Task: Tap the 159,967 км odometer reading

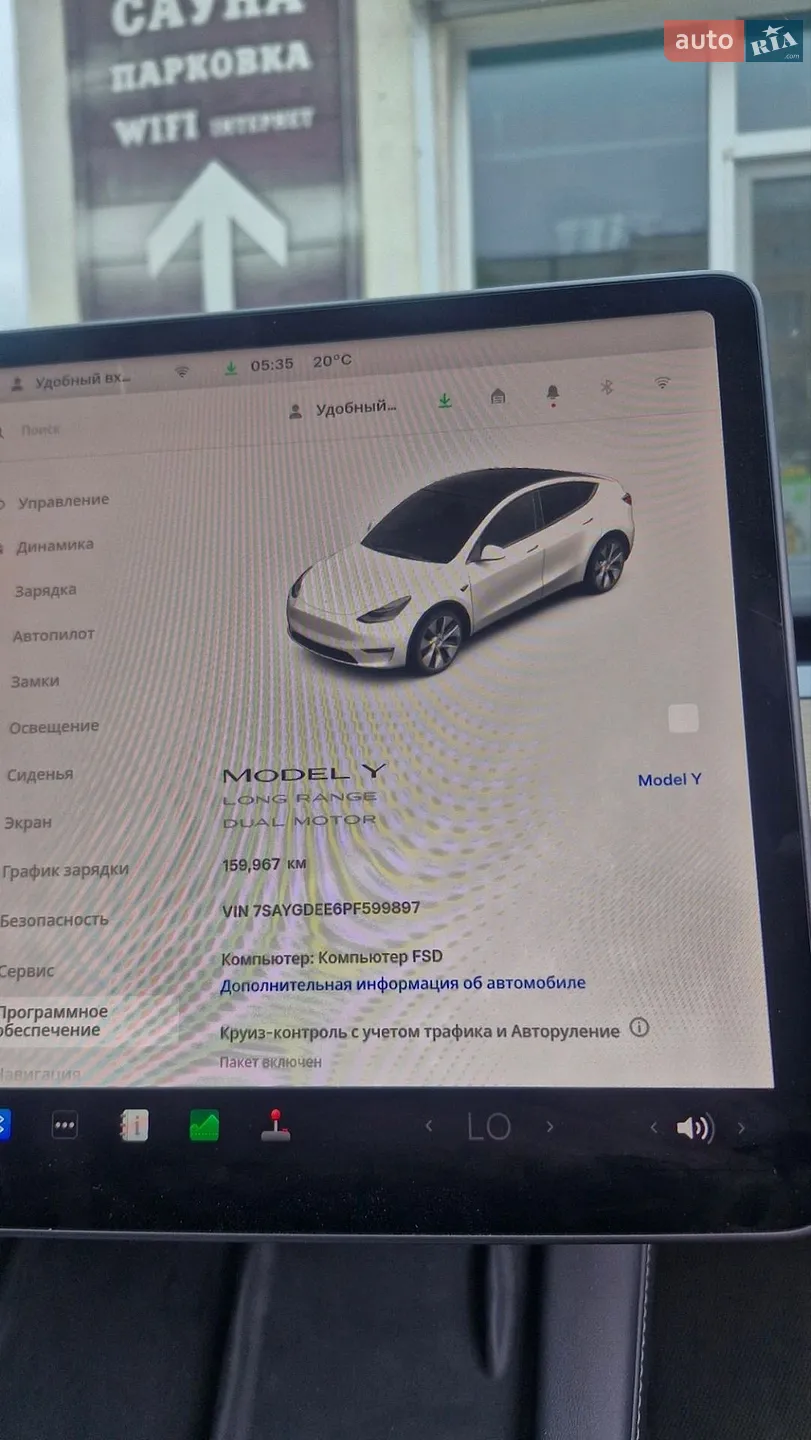Action: click(264, 864)
